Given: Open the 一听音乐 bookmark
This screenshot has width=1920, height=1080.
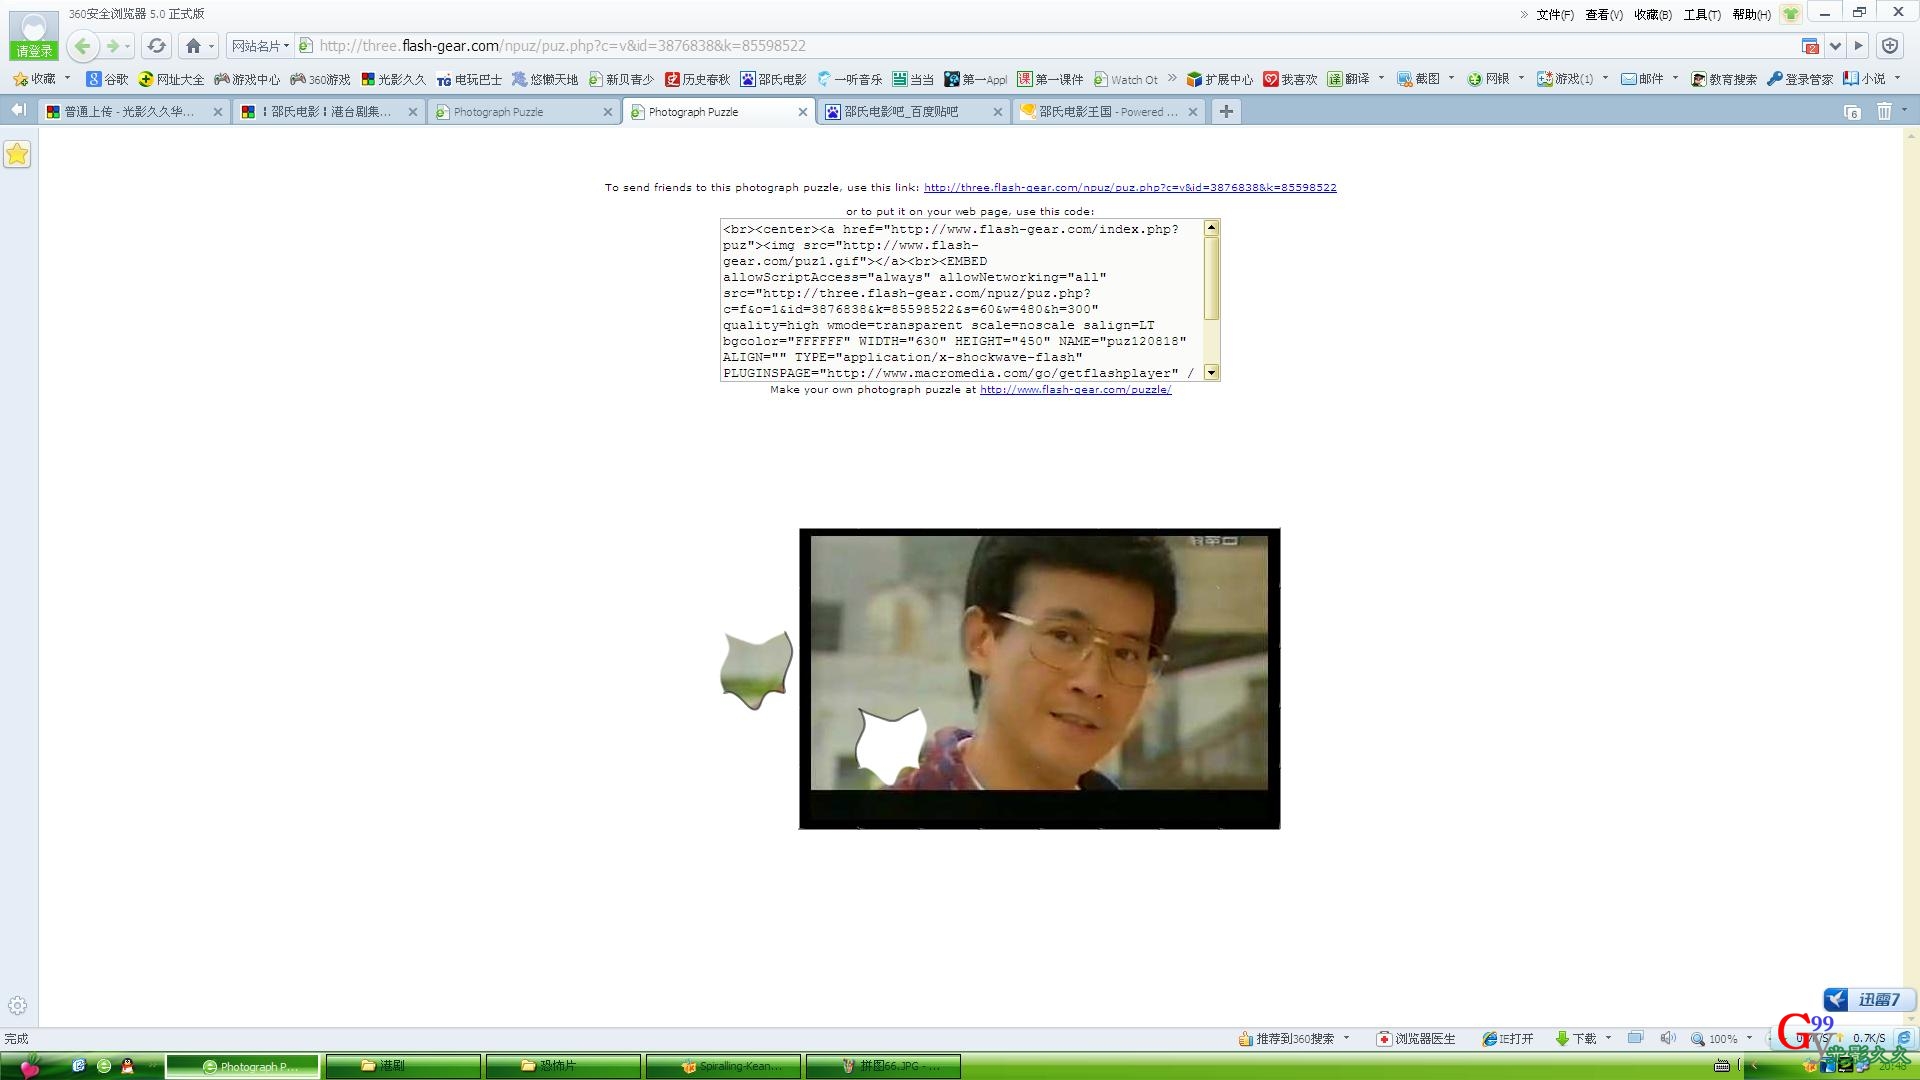Looking at the screenshot, I should pyautogui.click(x=849, y=79).
